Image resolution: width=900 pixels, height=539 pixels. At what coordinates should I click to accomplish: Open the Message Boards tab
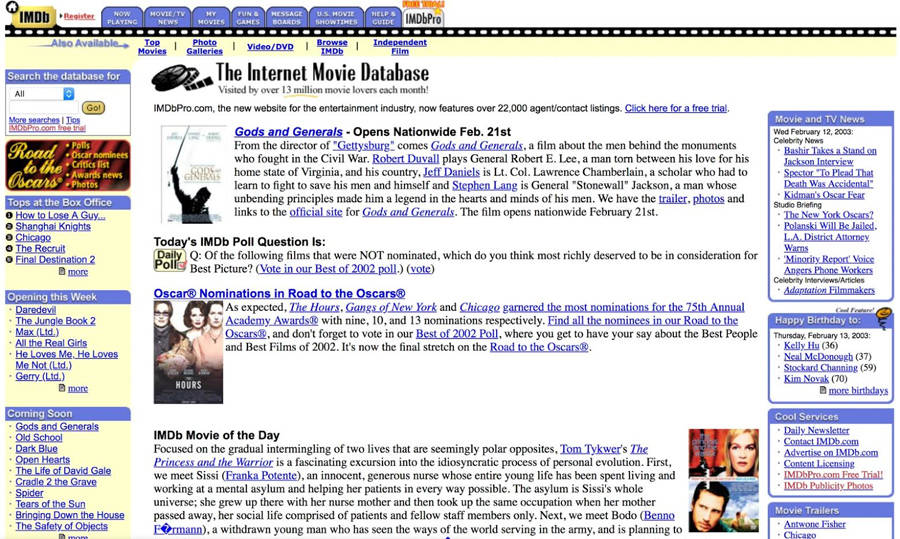(x=286, y=18)
